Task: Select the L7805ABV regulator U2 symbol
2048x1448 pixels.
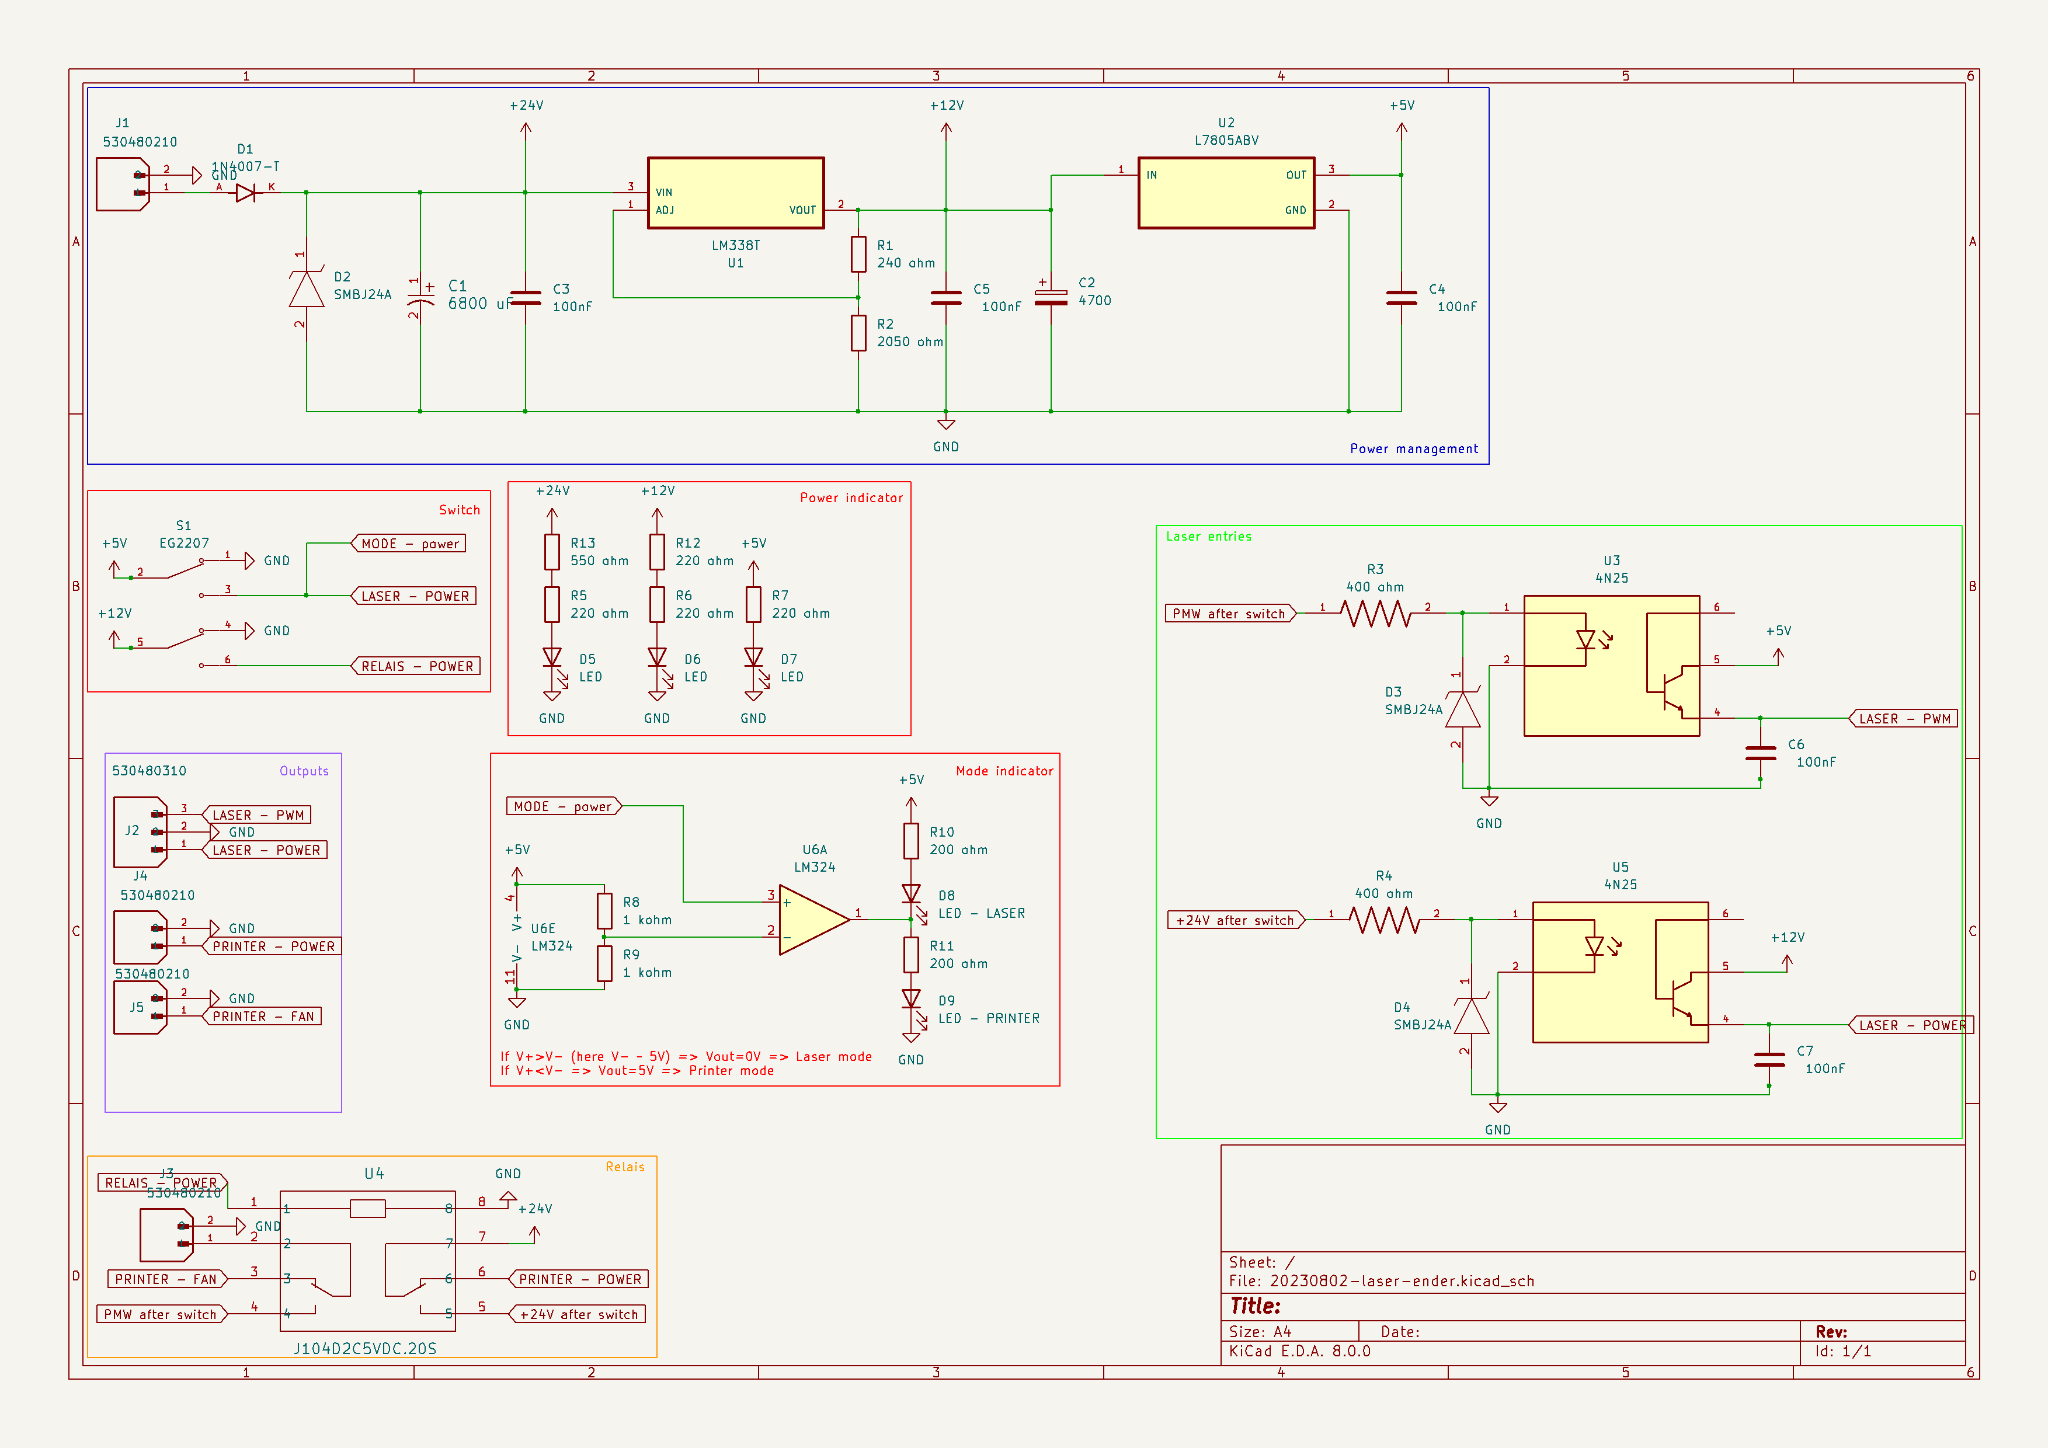Action: [x=1225, y=193]
